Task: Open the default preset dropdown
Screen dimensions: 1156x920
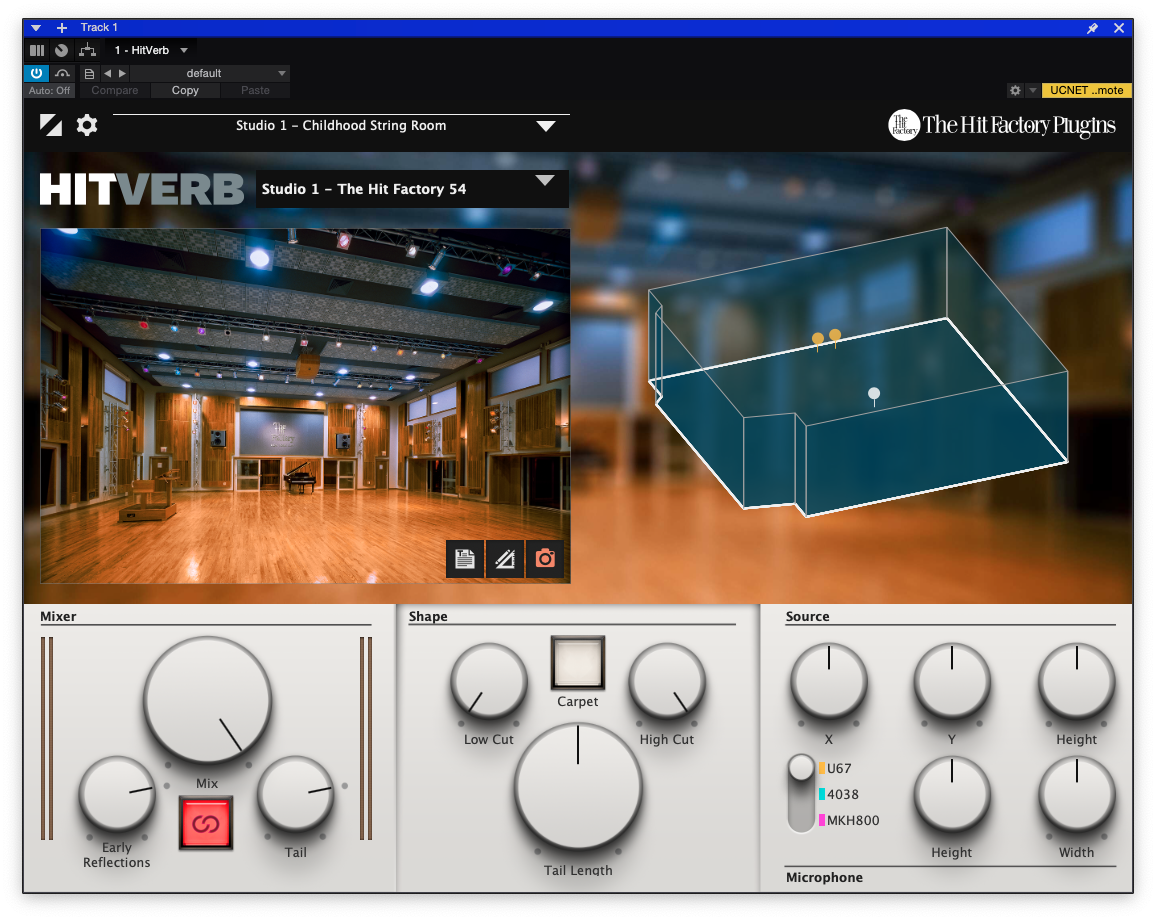Action: click(x=210, y=73)
